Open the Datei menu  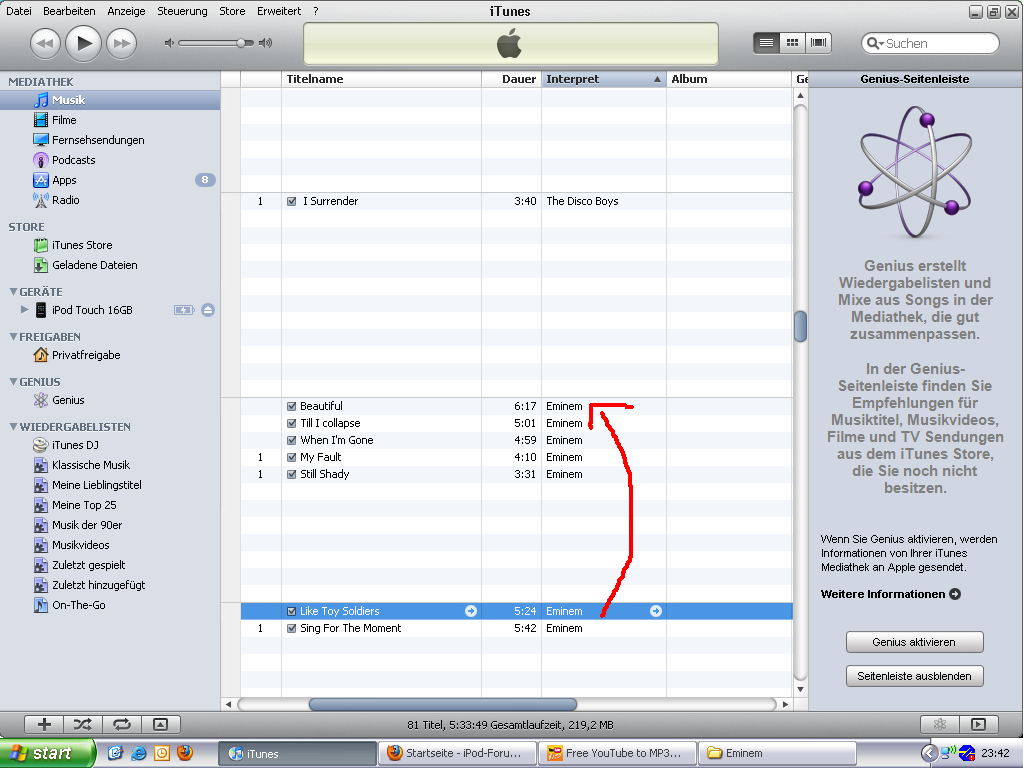click(18, 11)
